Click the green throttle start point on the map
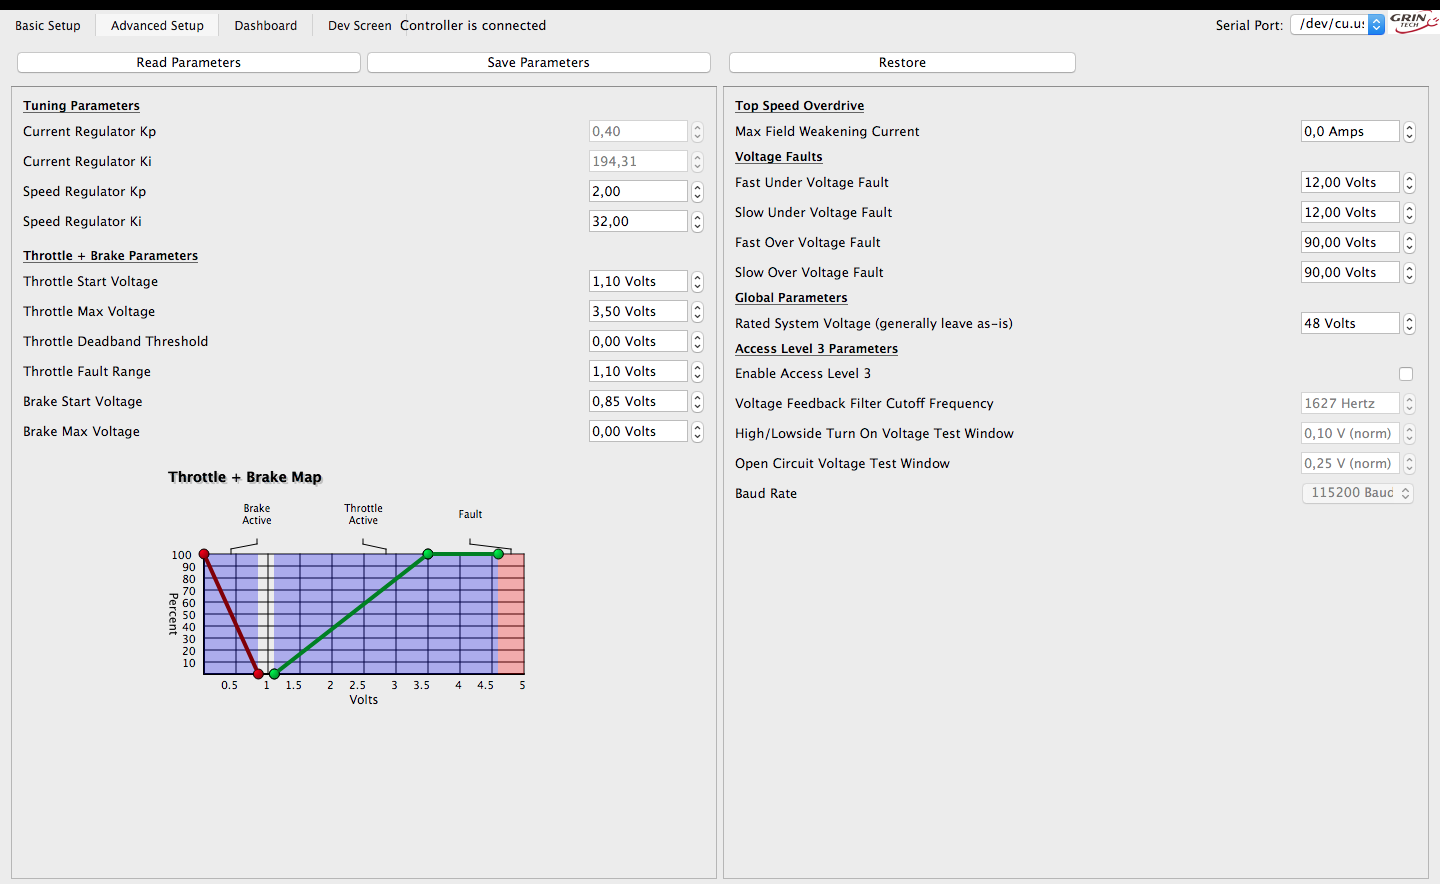 (275, 674)
